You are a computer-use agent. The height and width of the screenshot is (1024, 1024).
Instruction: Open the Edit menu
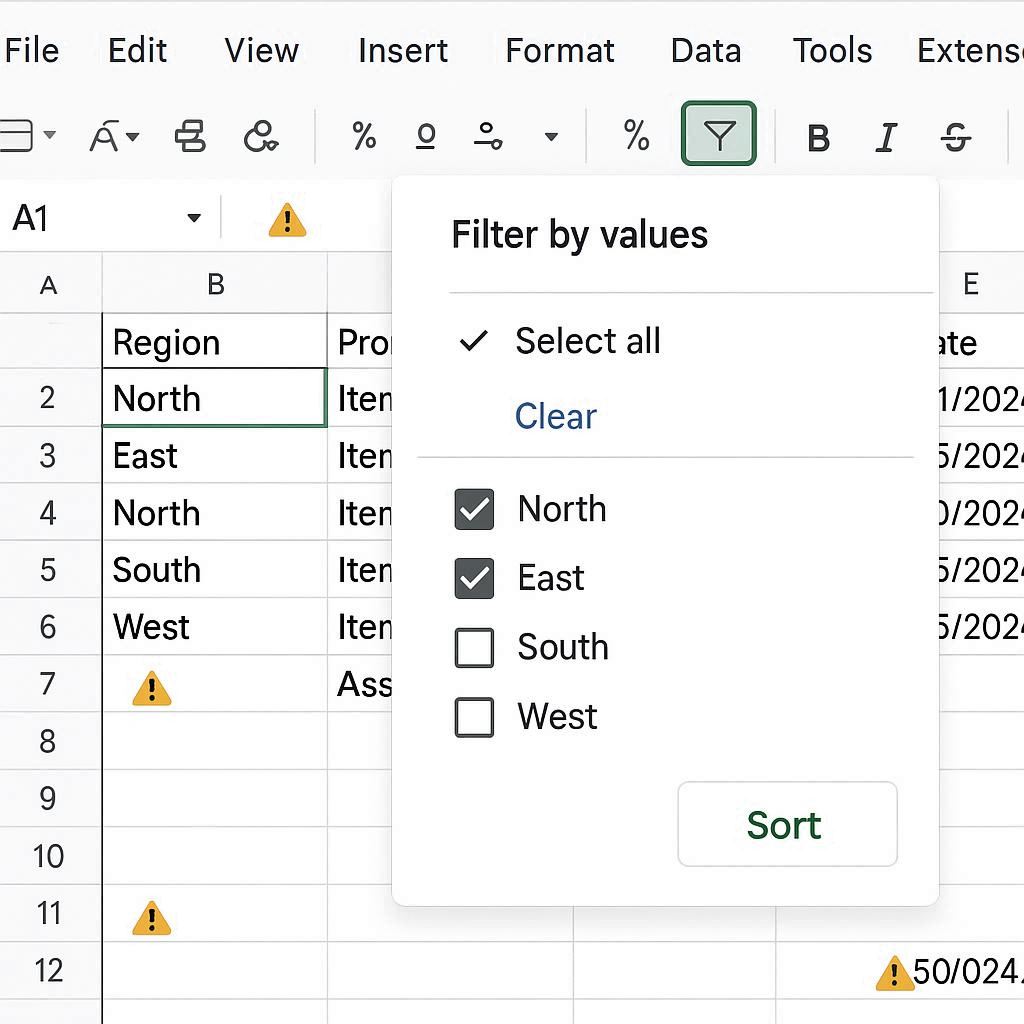click(x=137, y=51)
